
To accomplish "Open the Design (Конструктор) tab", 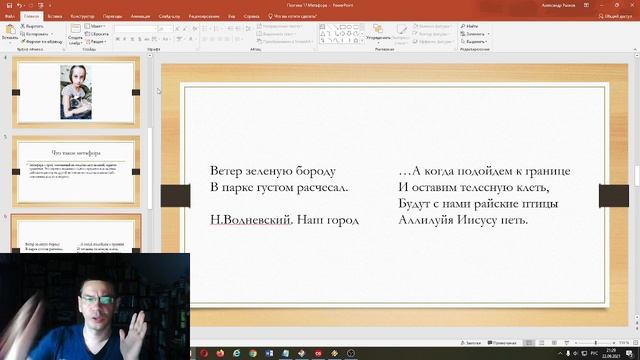I will pyautogui.click(x=82, y=16).
